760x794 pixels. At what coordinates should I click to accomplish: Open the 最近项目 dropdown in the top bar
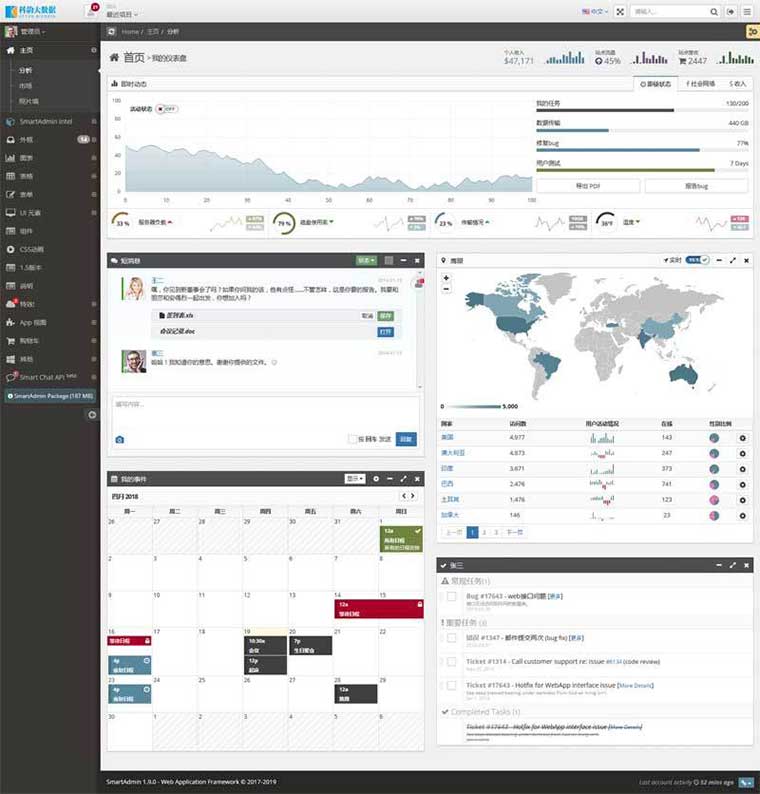pos(122,14)
